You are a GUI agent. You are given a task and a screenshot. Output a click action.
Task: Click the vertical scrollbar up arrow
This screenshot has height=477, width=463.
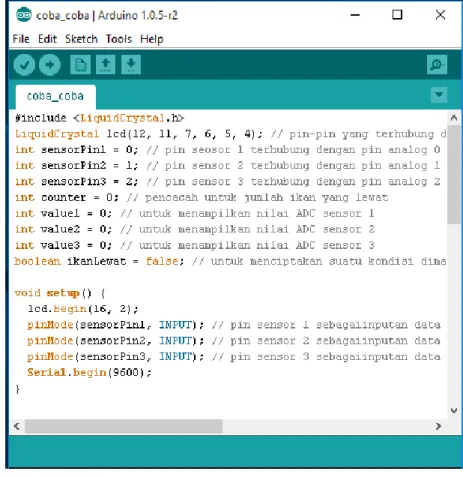(454, 118)
